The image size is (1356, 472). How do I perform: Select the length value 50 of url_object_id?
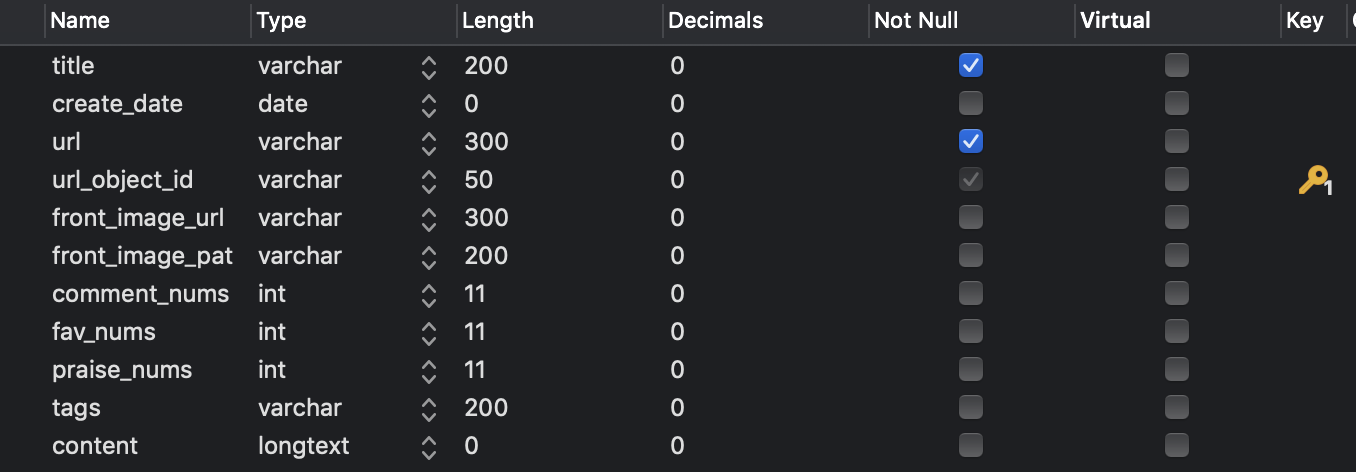click(478, 180)
